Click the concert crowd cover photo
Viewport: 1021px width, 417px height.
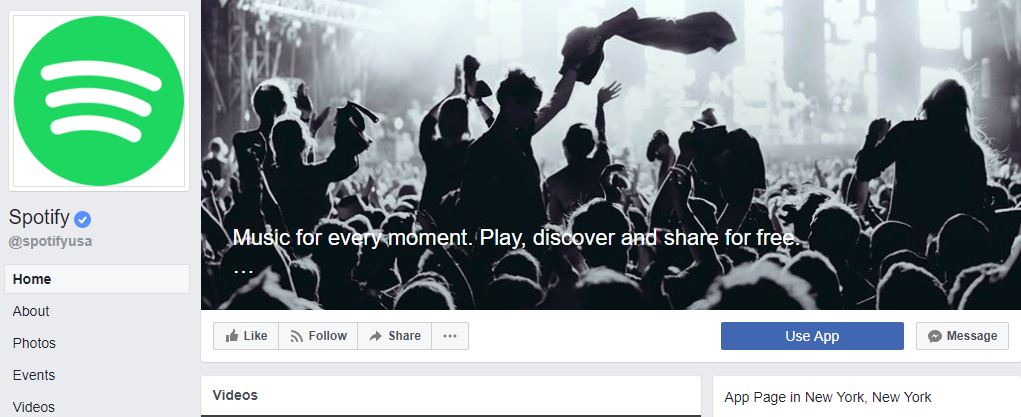[x=611, y=154]
